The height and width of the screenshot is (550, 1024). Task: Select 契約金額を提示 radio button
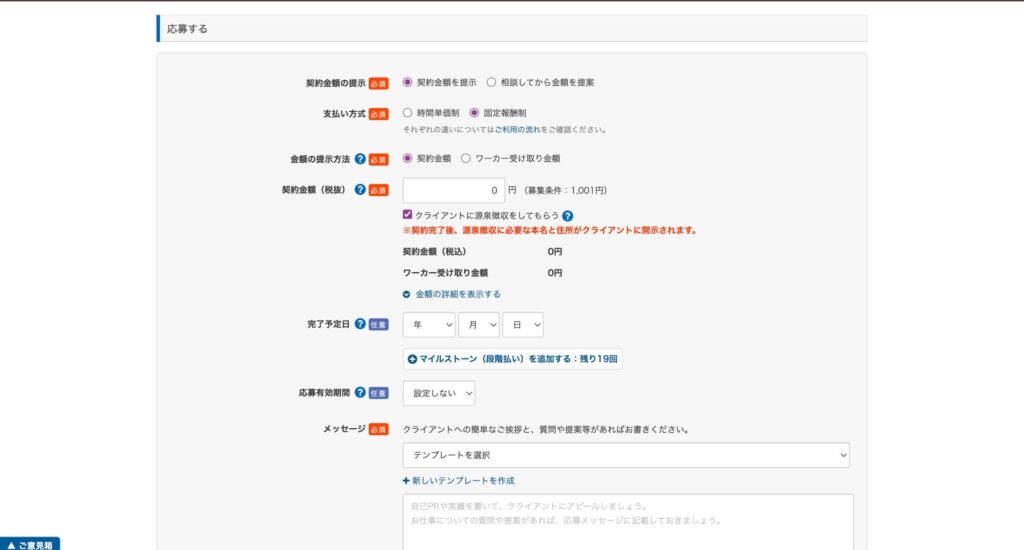pos(408,82)
